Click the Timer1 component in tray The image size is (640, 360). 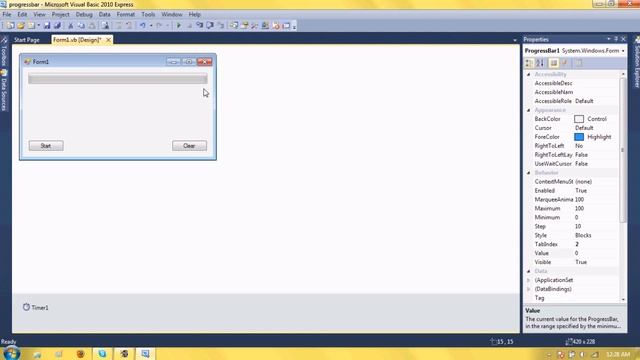(36, 307)
